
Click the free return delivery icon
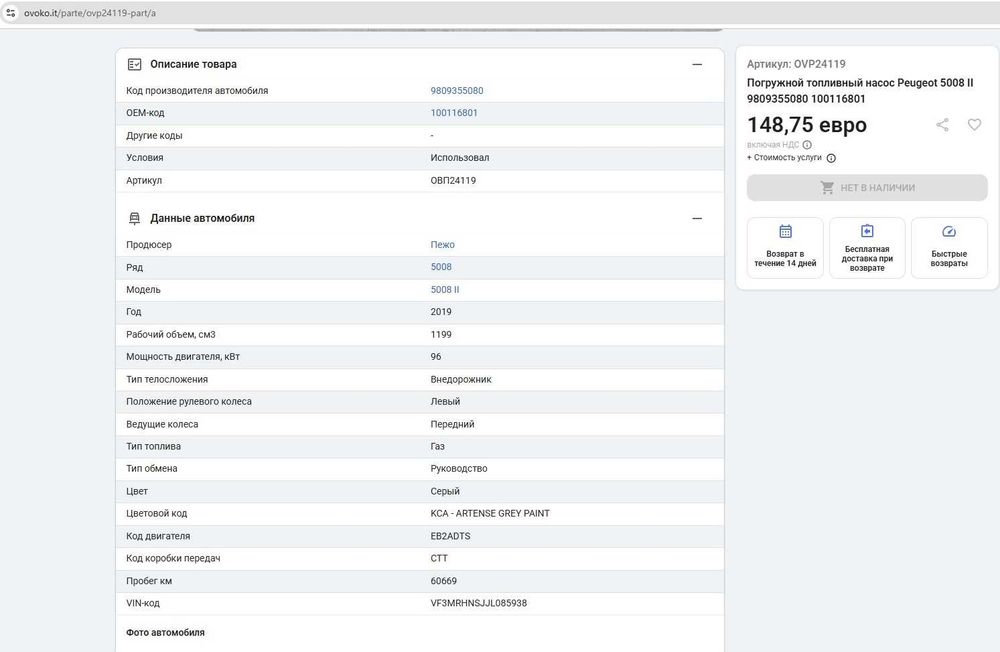867,231
